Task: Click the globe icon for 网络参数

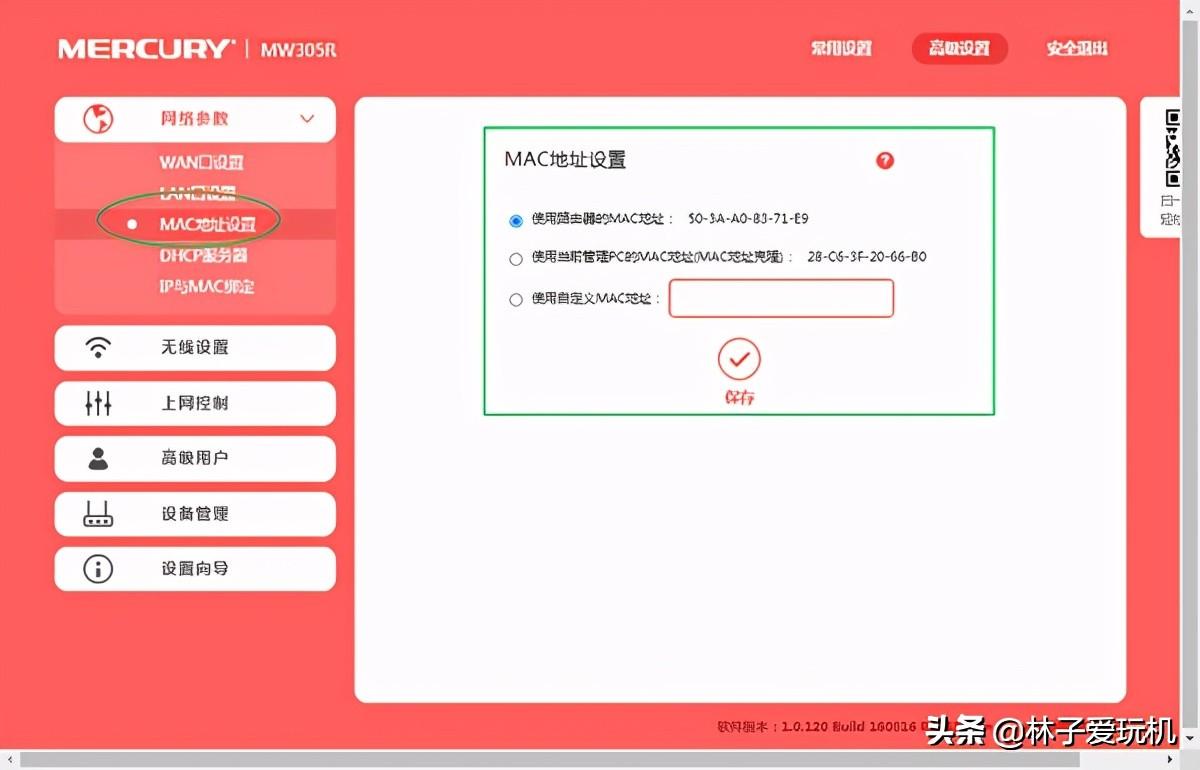Action: tap(98, 119)
